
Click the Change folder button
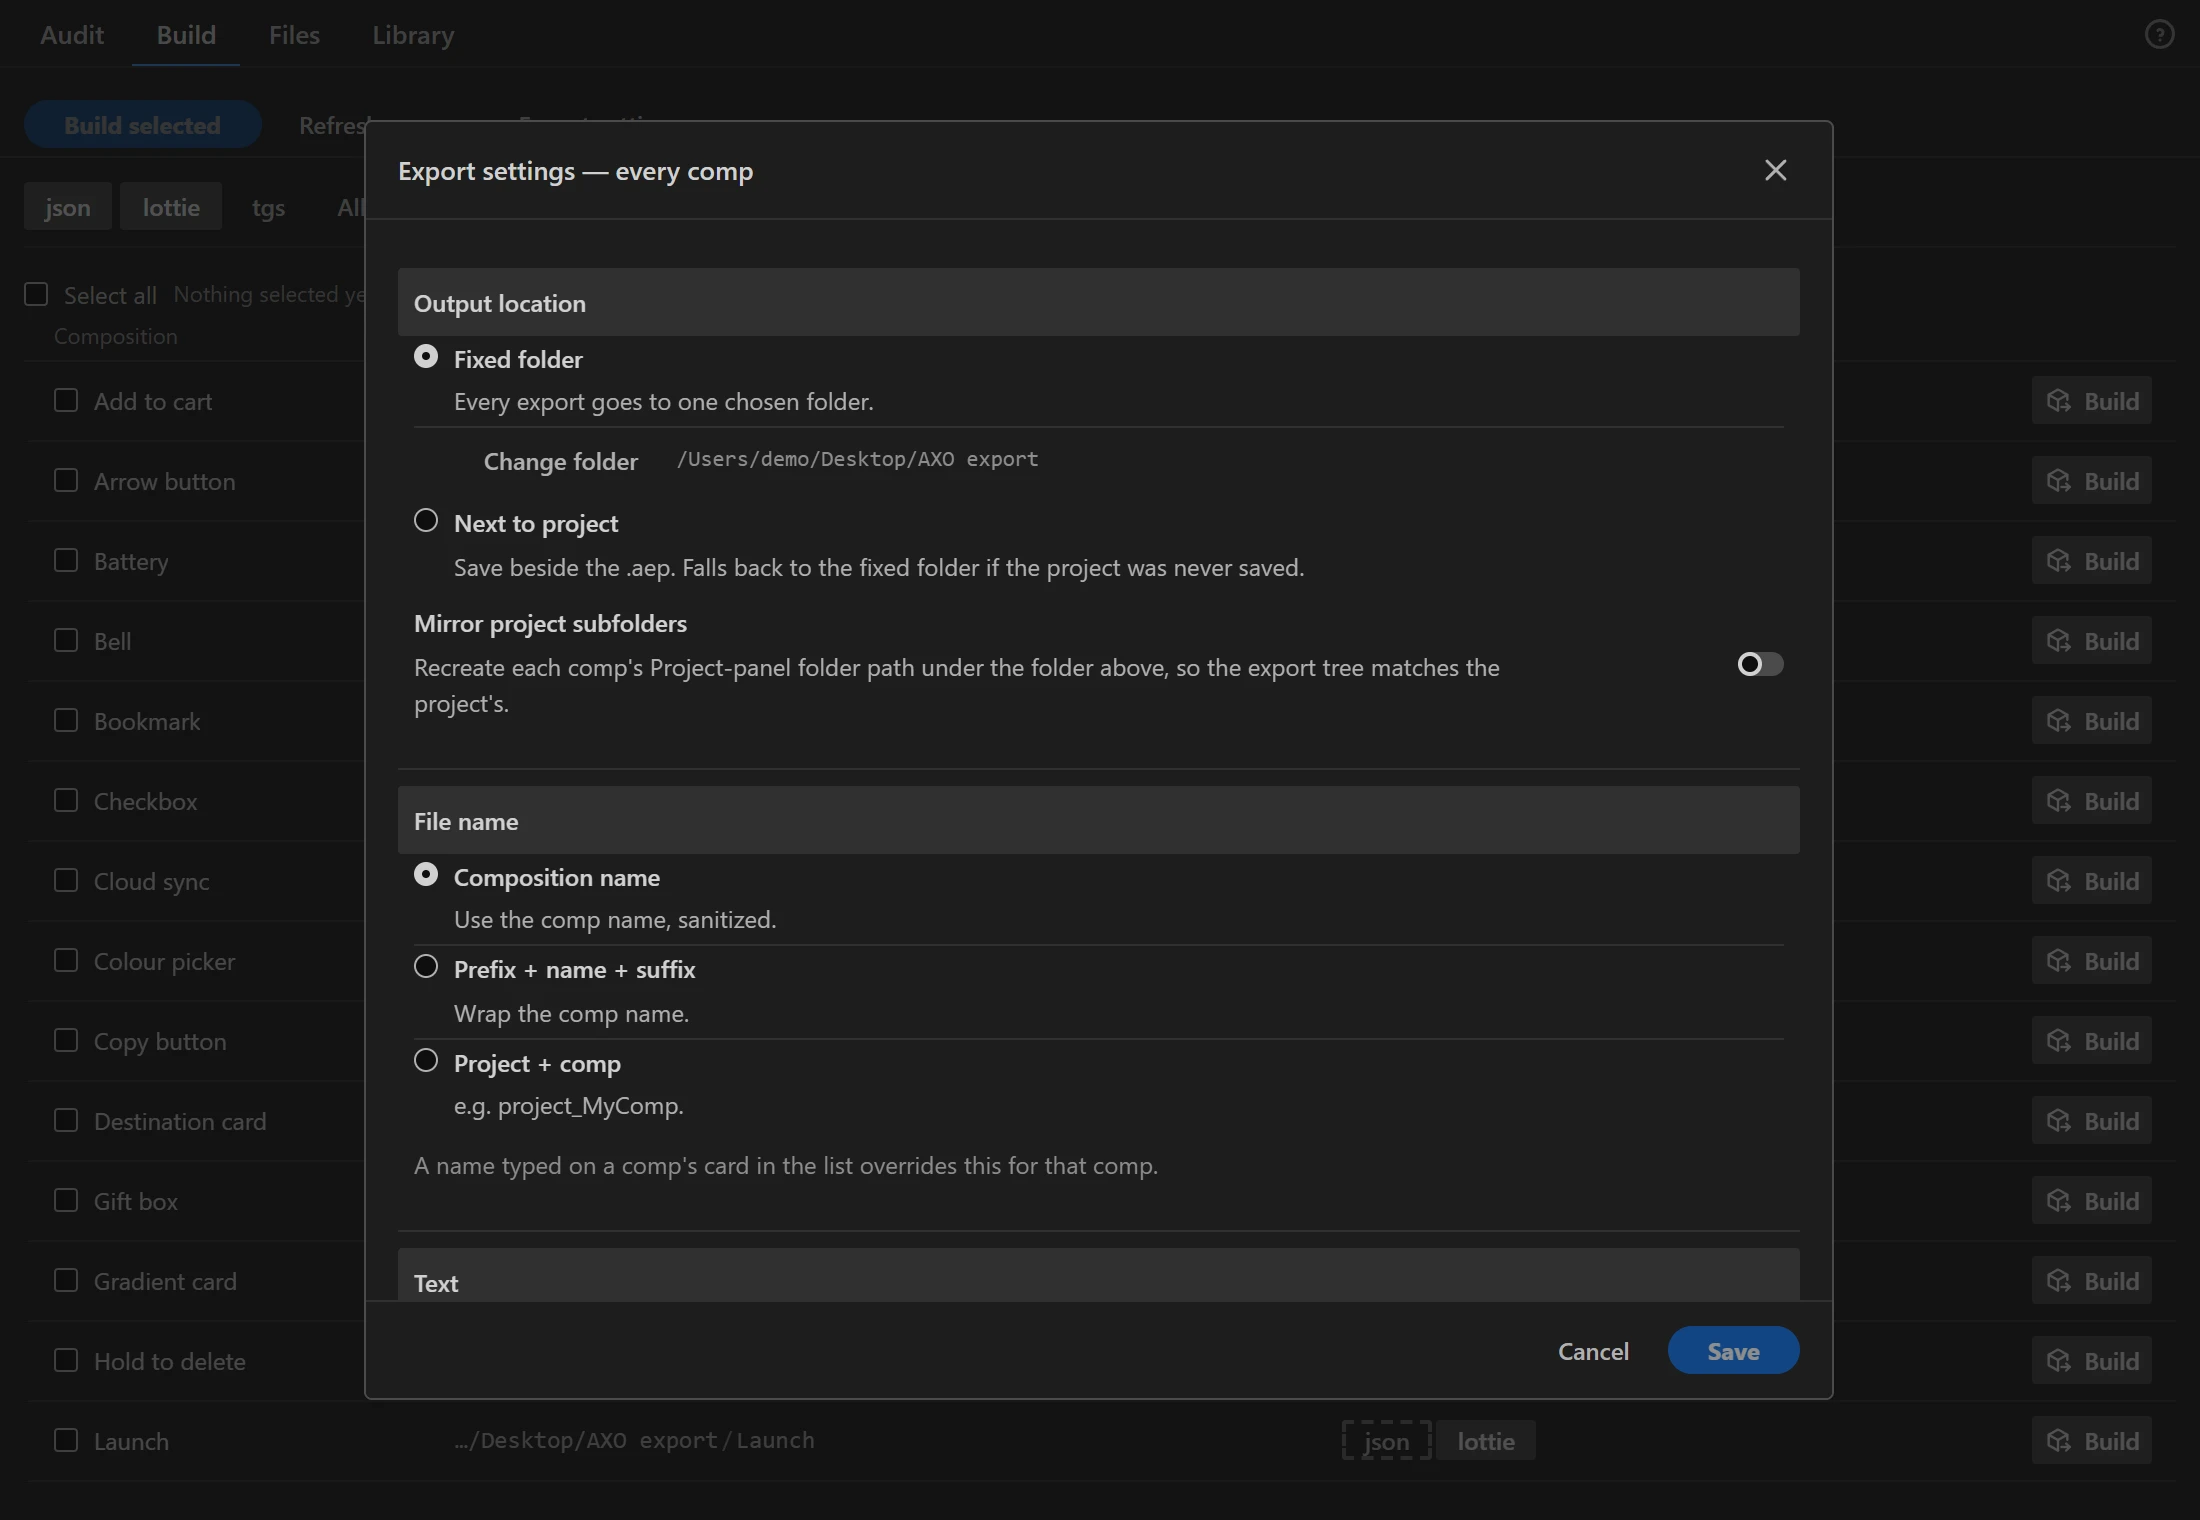pos(560,461)
